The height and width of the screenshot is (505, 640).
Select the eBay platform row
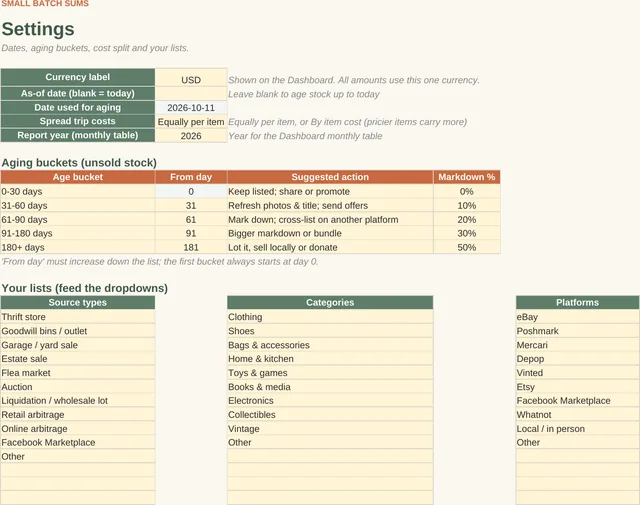[x=578, y=317]
